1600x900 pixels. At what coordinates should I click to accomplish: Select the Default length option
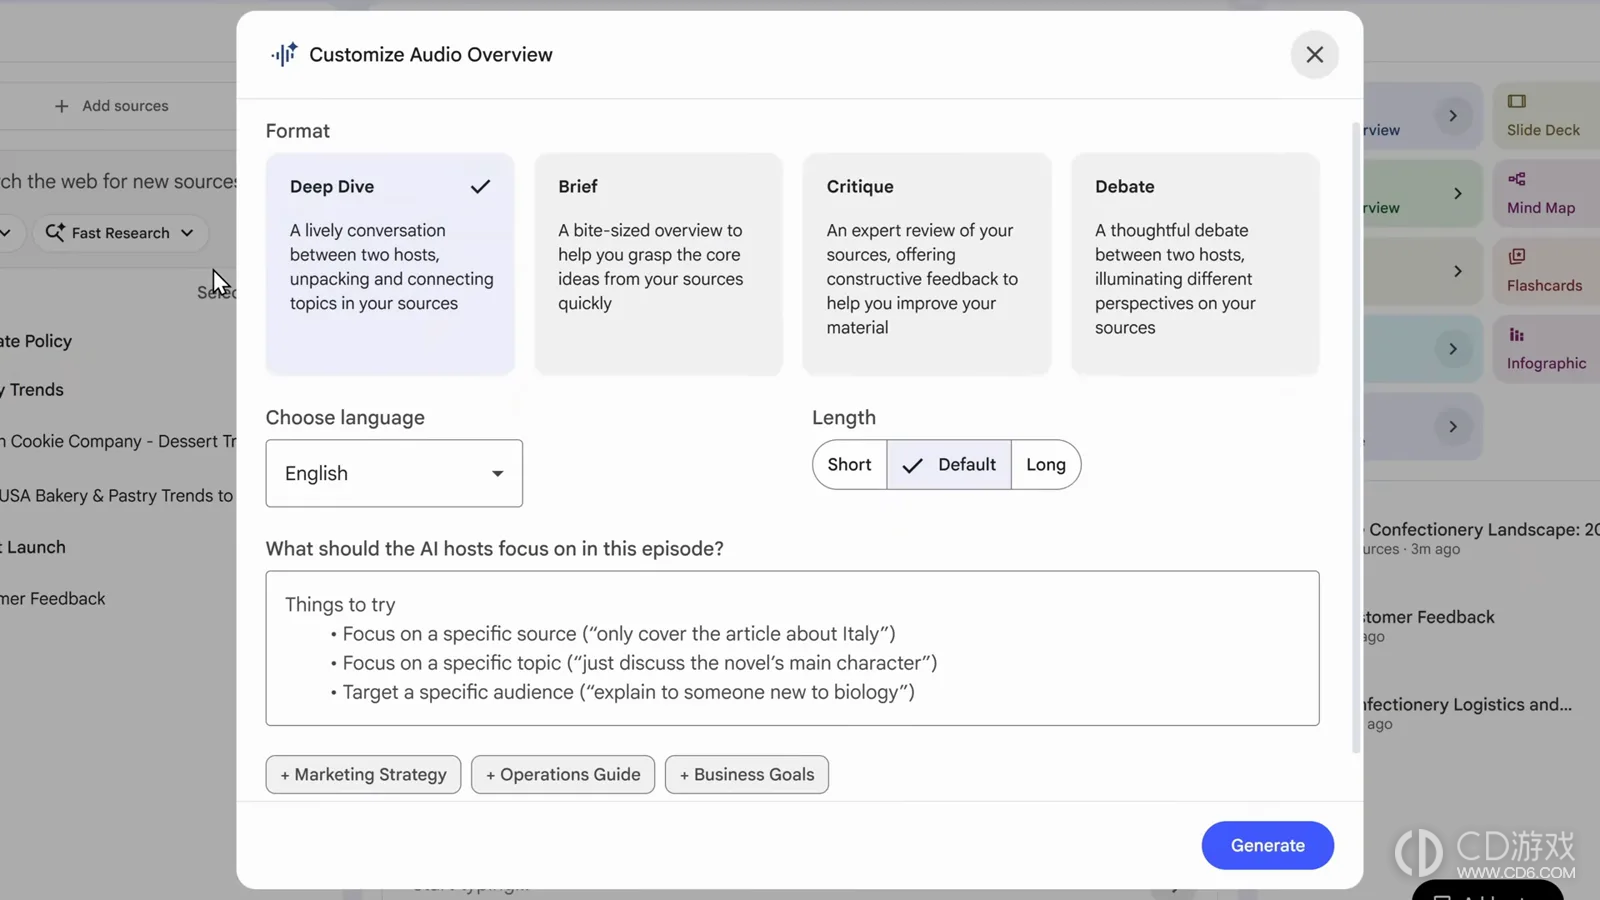pyautogui.click(x=949, y=465)
